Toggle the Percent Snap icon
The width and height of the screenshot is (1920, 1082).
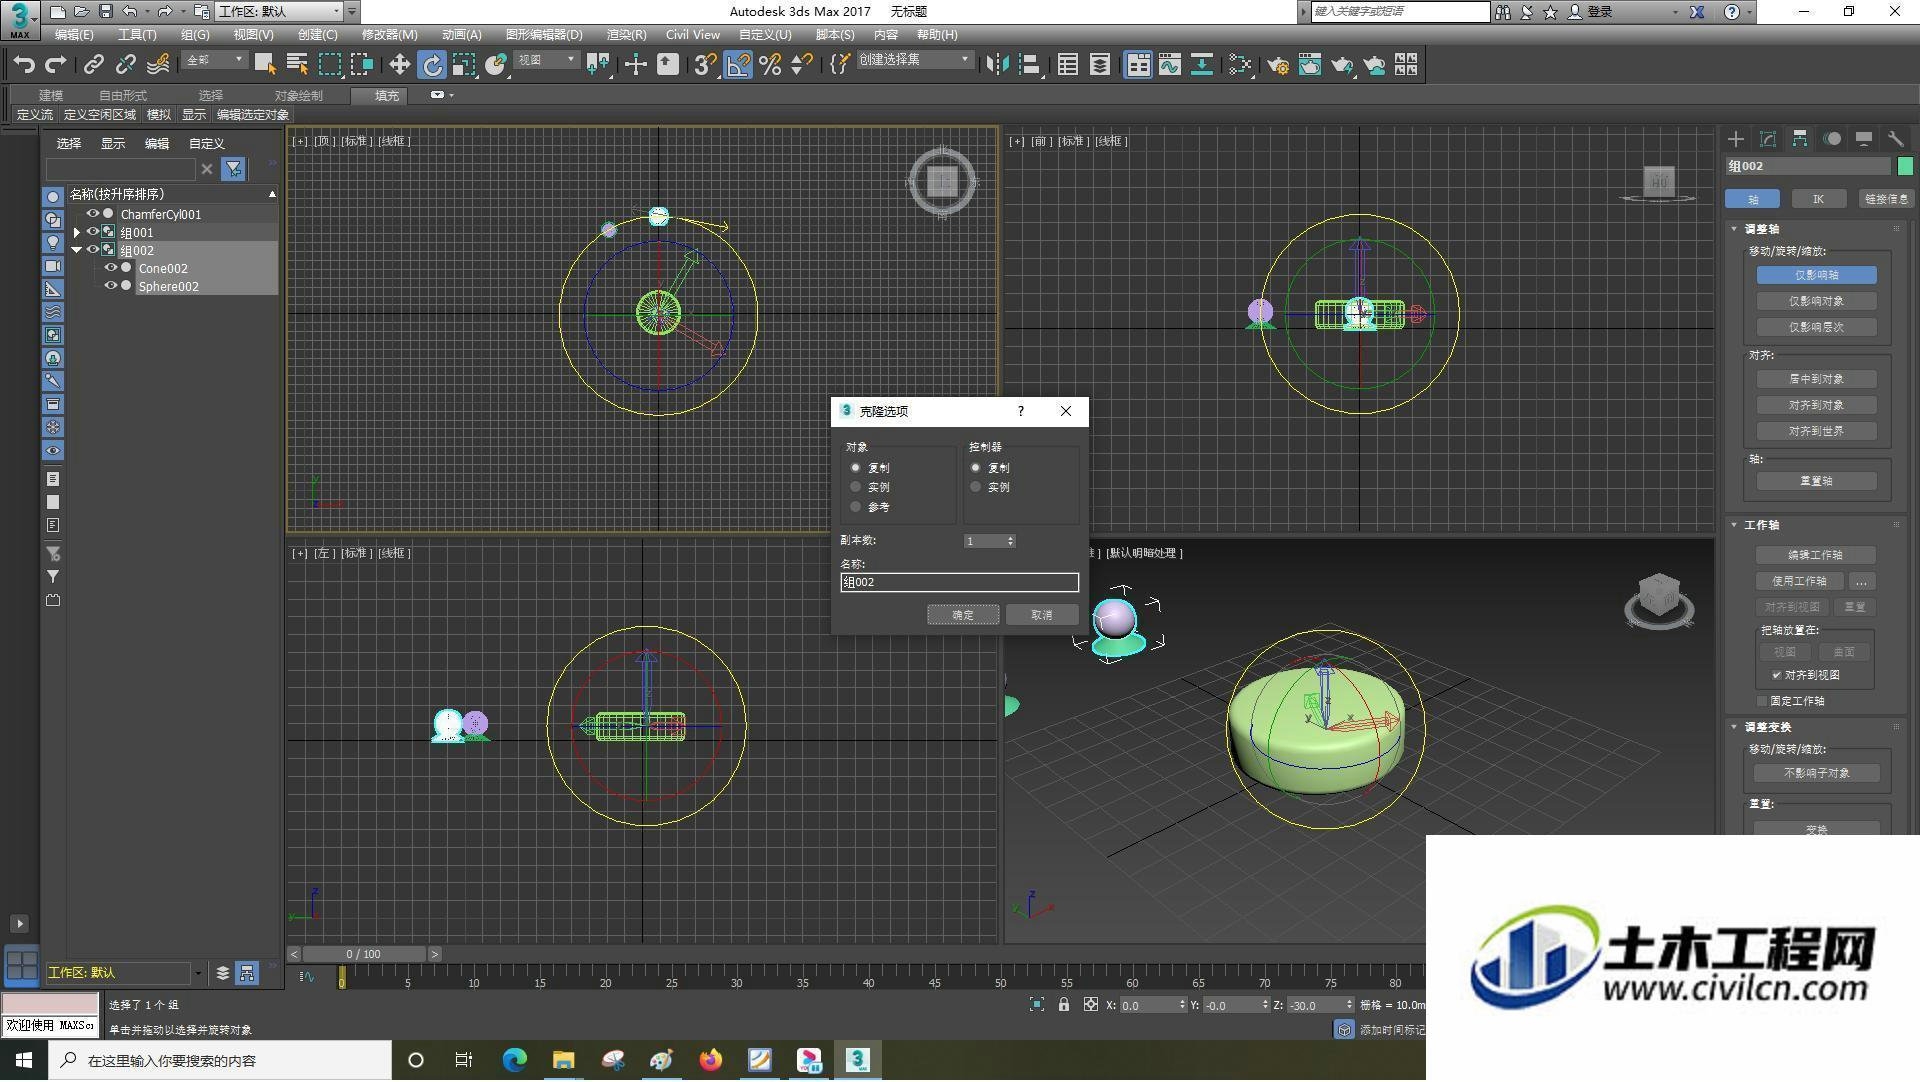coord(769,65)
